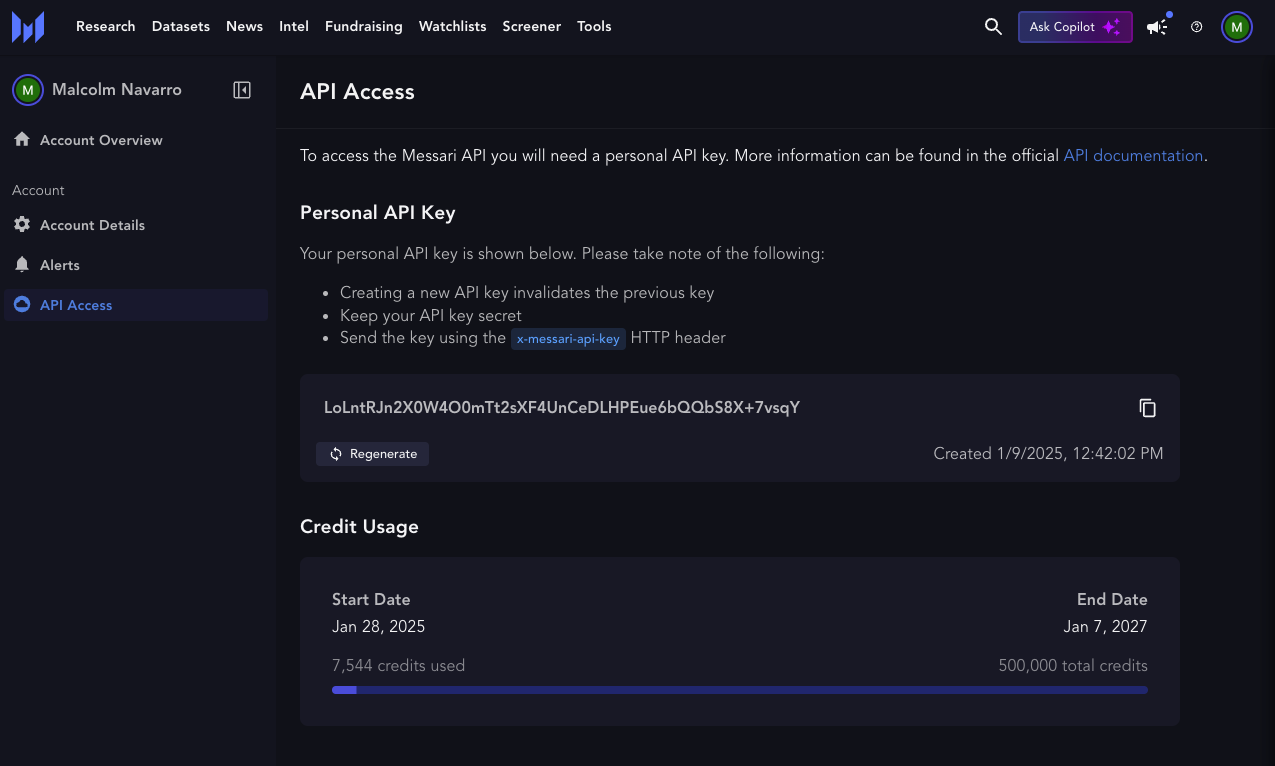Copy the API key to clipboard
1275x766 pixels.
[x=1147, y=408]
